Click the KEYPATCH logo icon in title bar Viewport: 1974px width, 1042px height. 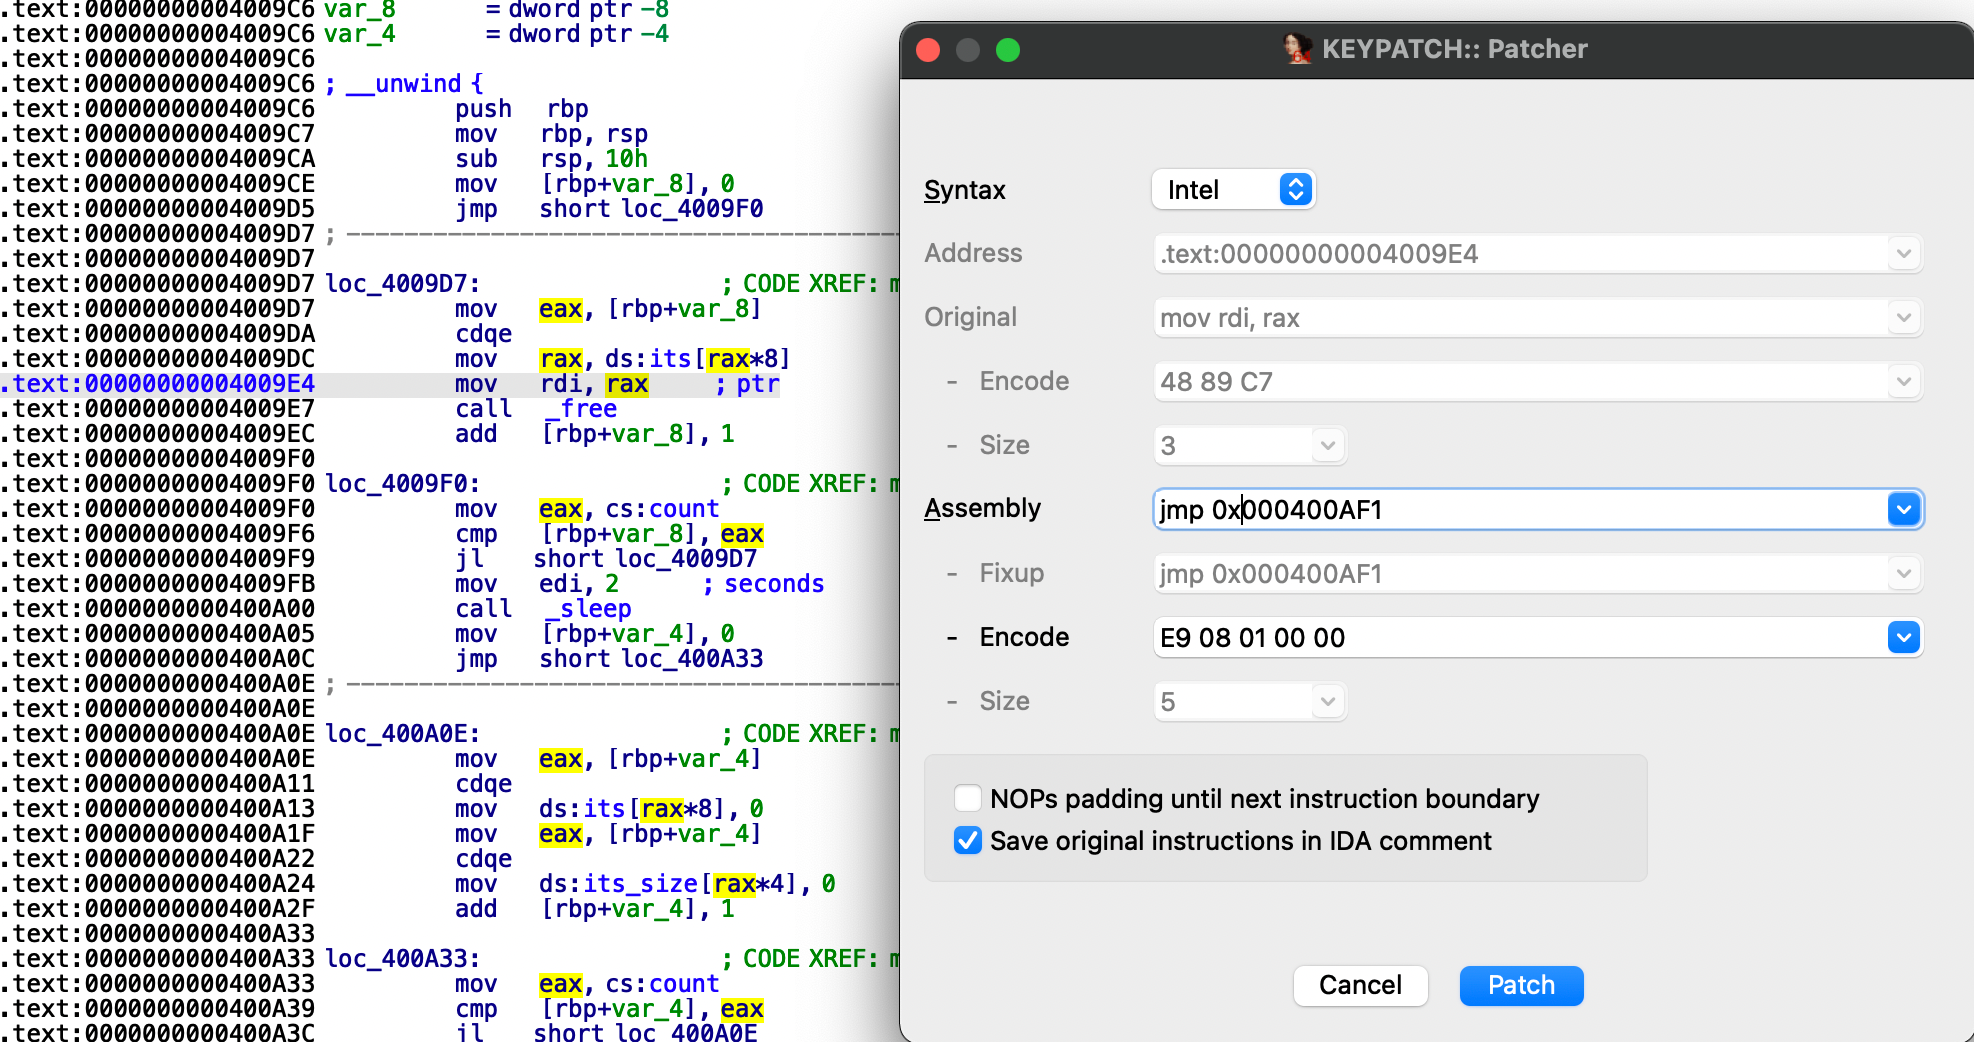[1297, 48]
